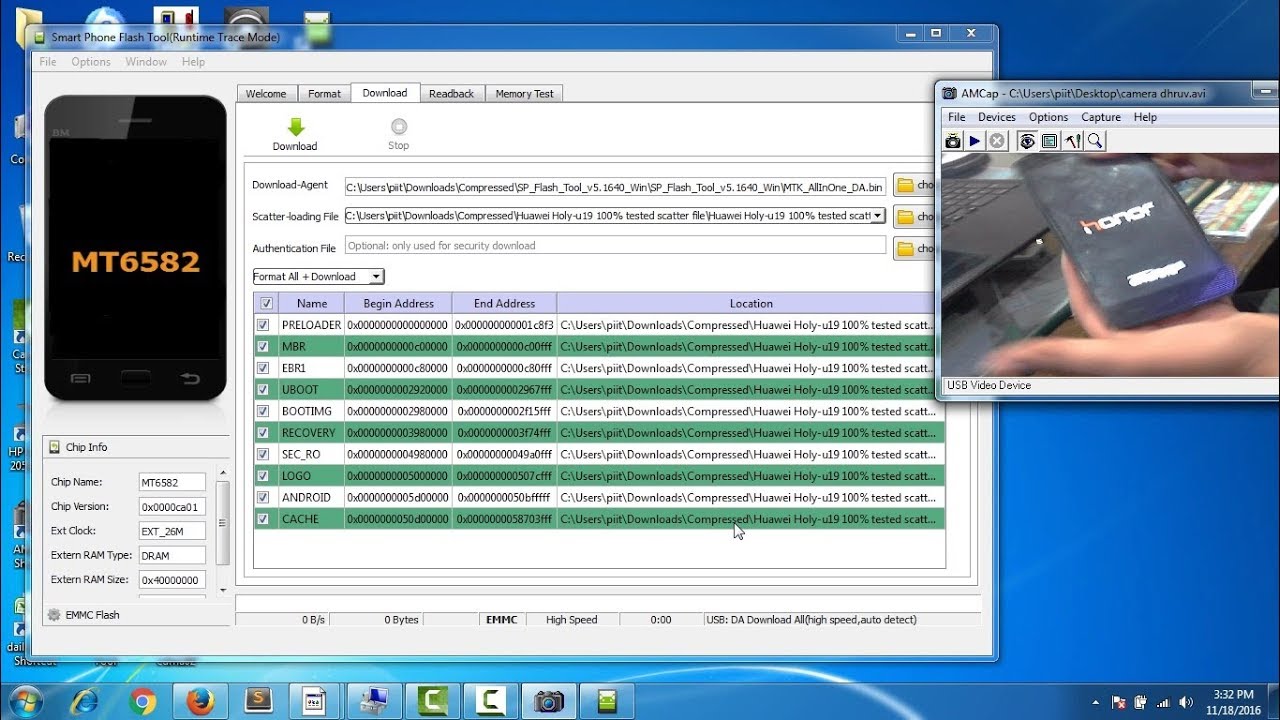Click the grey Stop icon
1280x720 pixels.
399,126
